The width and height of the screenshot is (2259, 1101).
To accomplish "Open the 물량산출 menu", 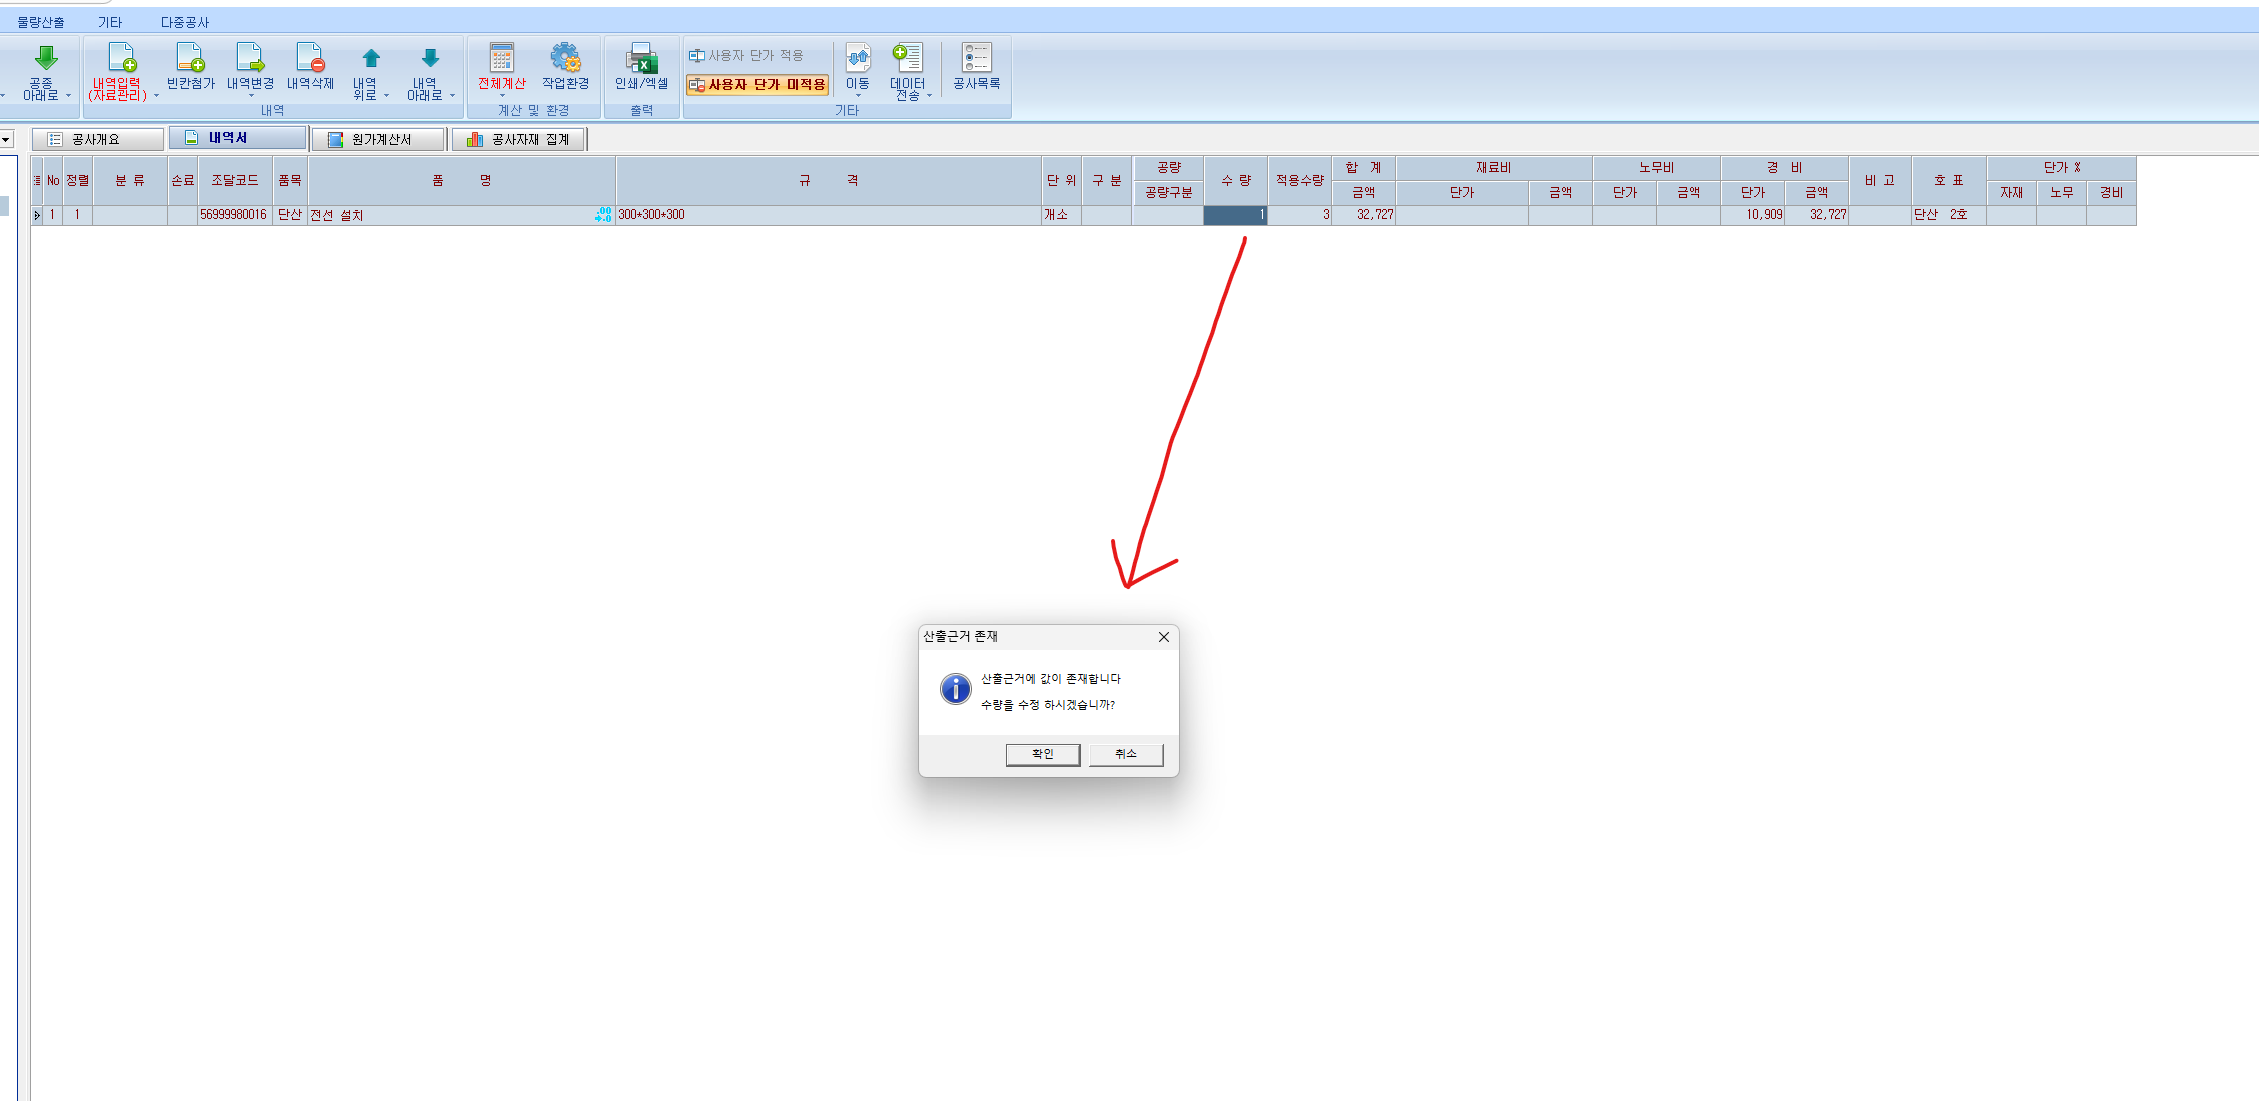I will (x=41, y=22).
